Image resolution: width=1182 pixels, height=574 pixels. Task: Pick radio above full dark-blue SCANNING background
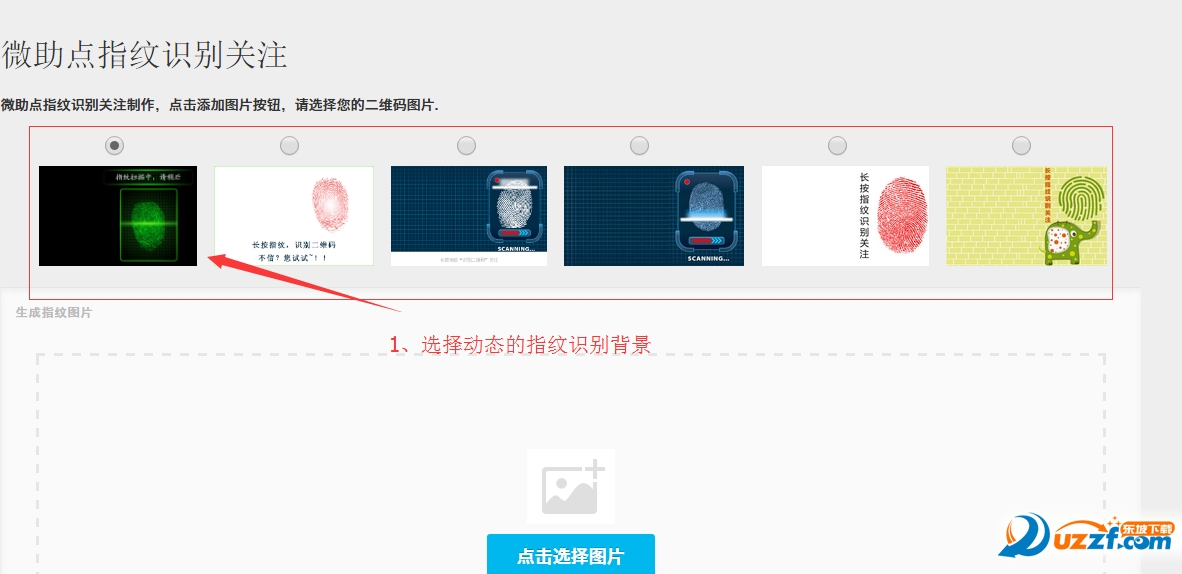click(639, 146)
